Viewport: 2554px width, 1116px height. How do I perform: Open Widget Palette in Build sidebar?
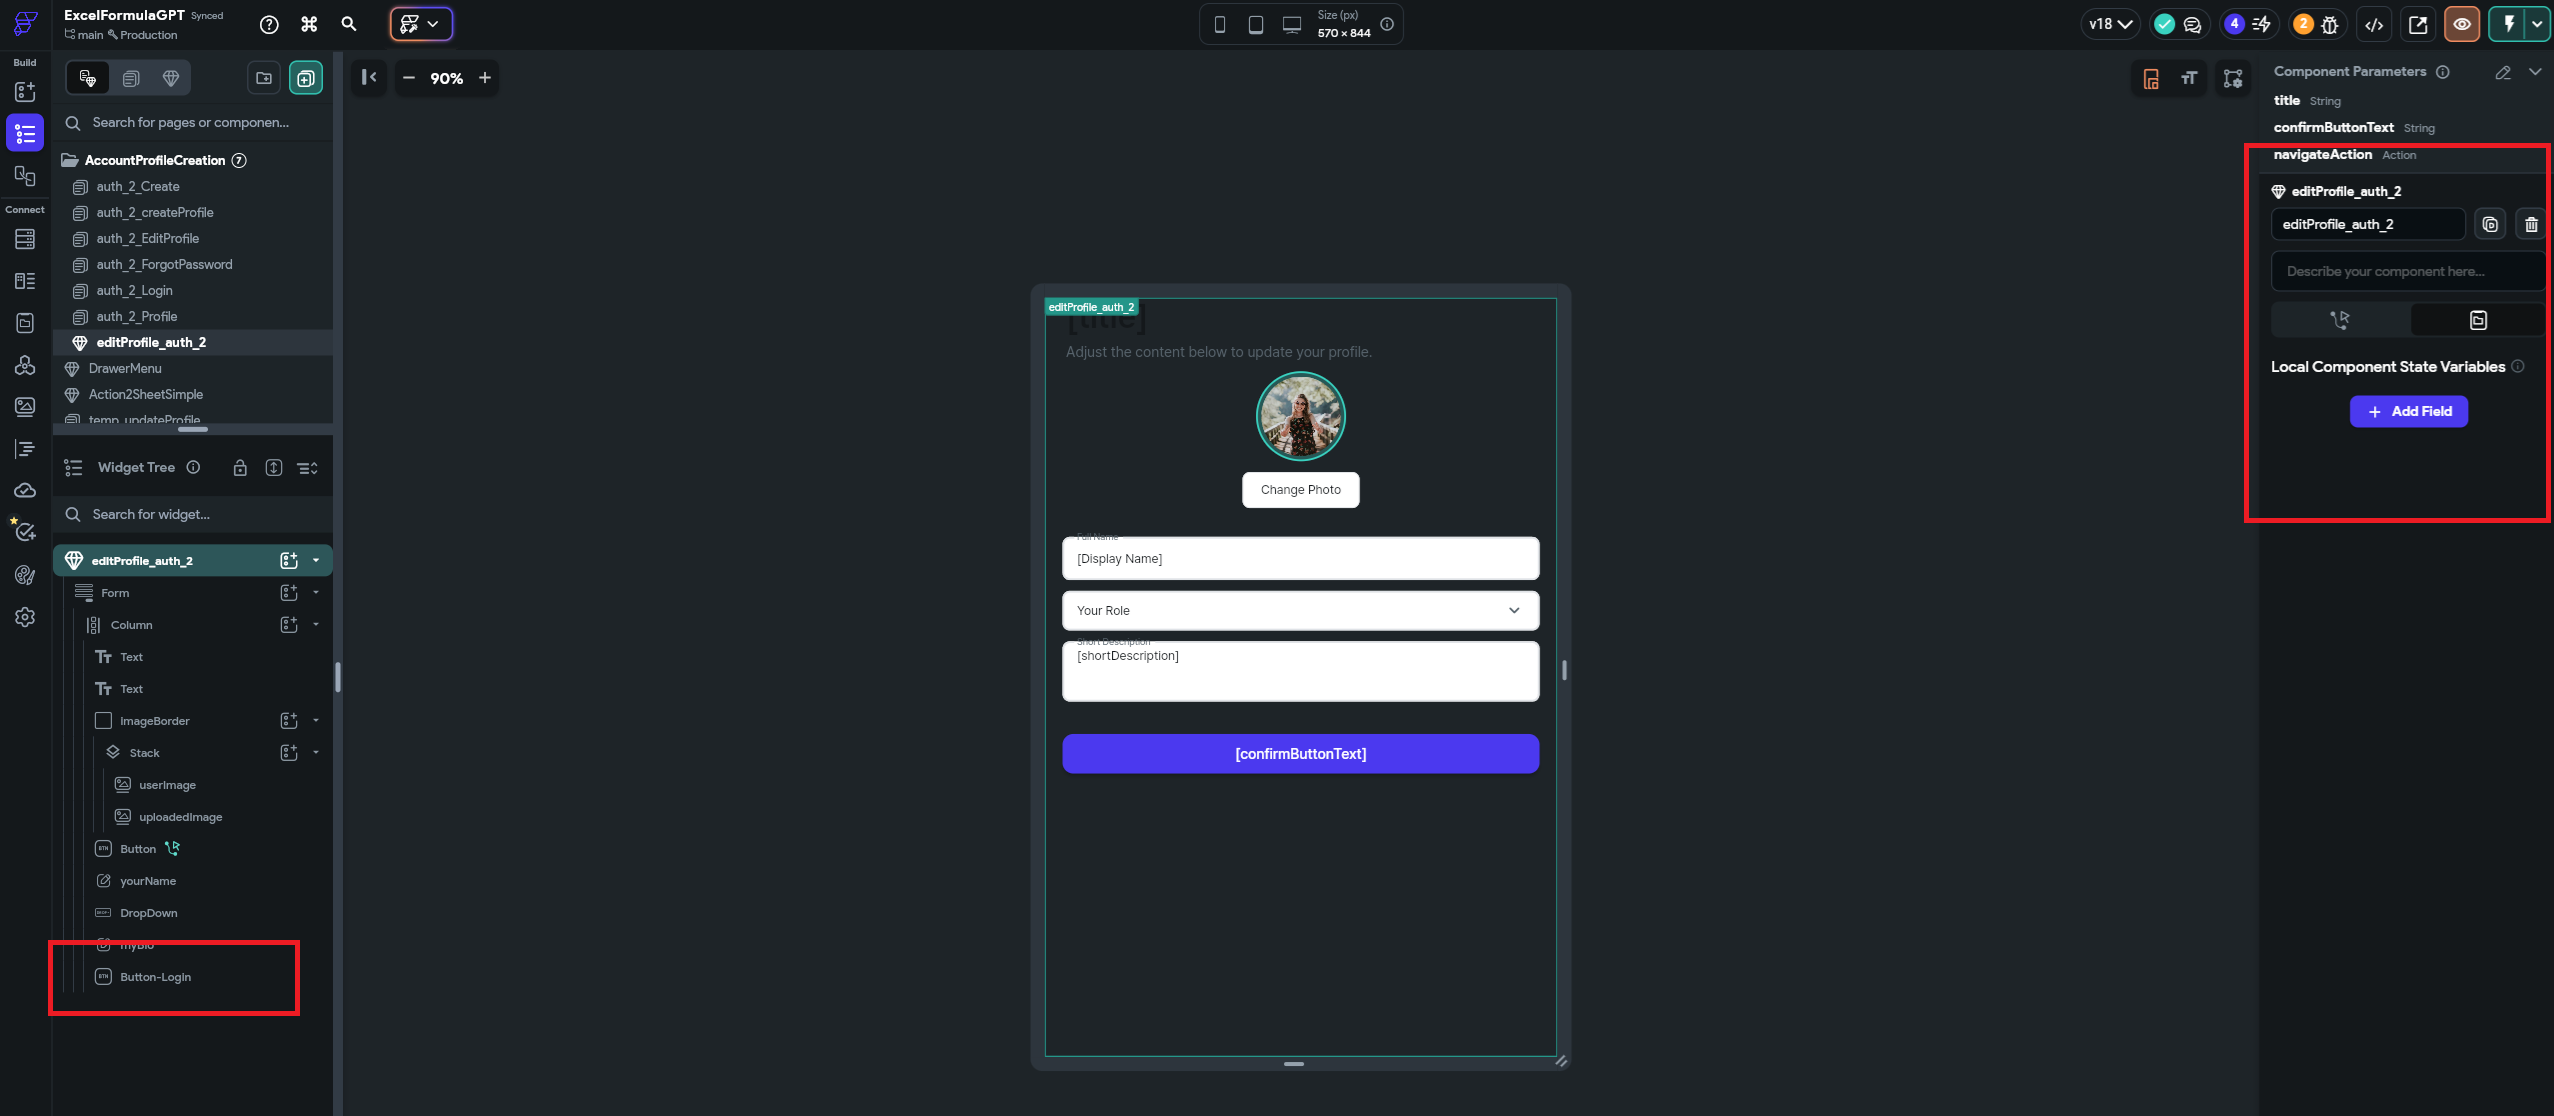(25, 92)
